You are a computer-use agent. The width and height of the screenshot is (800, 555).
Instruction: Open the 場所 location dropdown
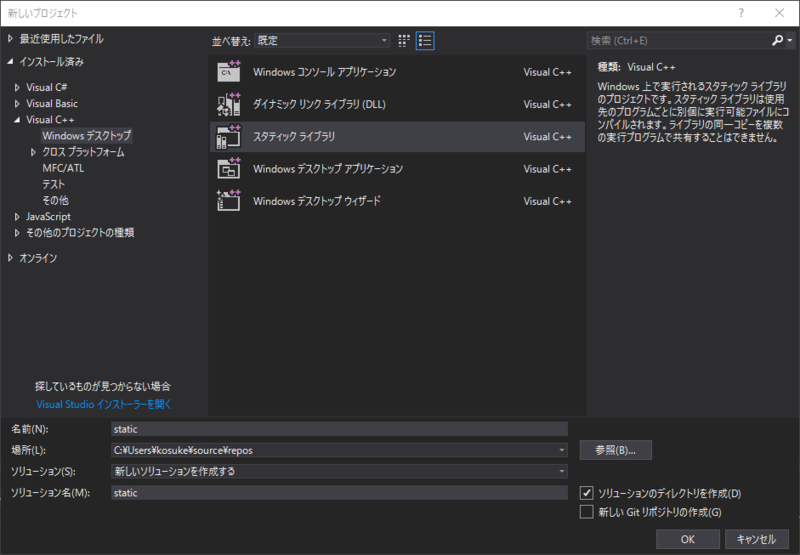(x=562, y=450)
